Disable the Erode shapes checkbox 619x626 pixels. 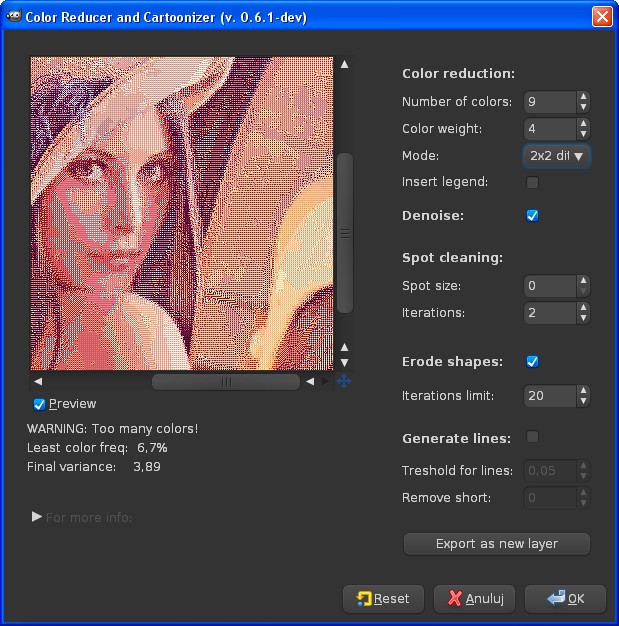click(532, 362)
